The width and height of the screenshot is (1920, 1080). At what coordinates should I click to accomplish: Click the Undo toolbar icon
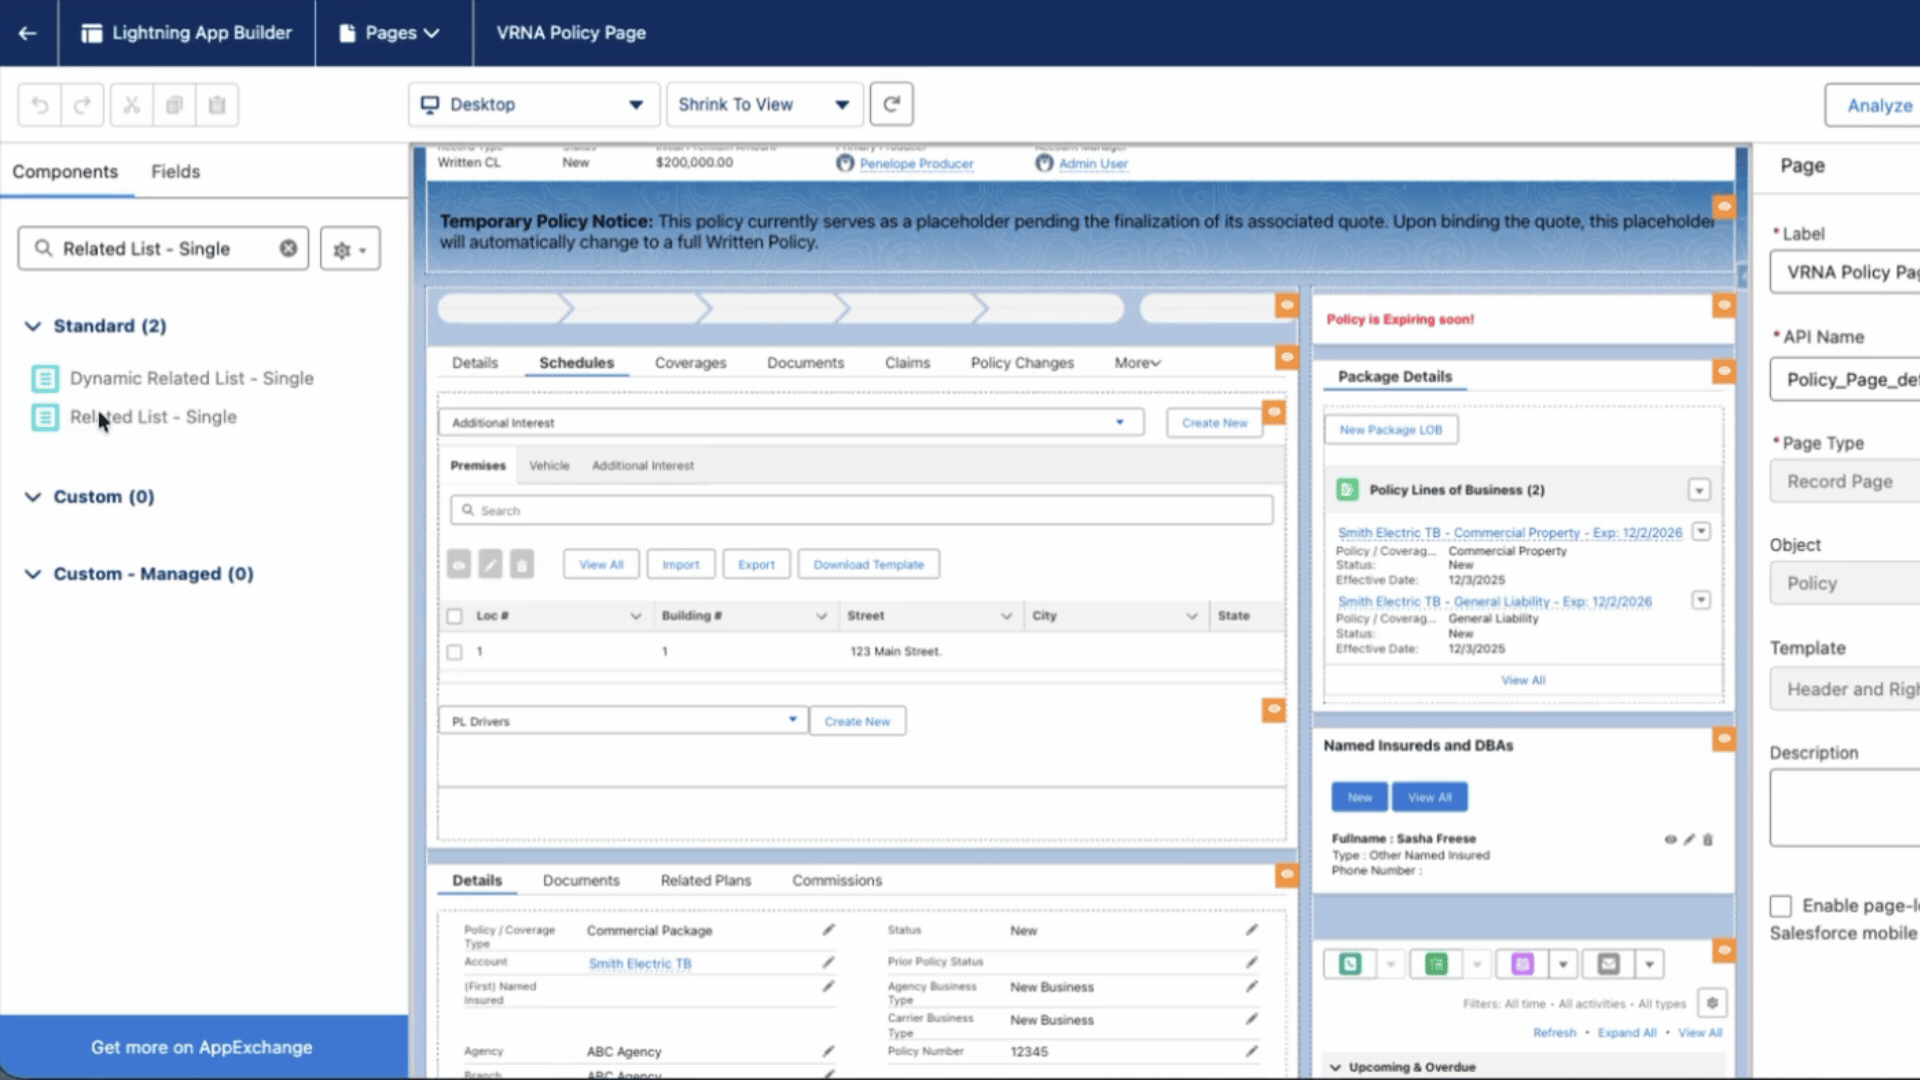[40, 105]
